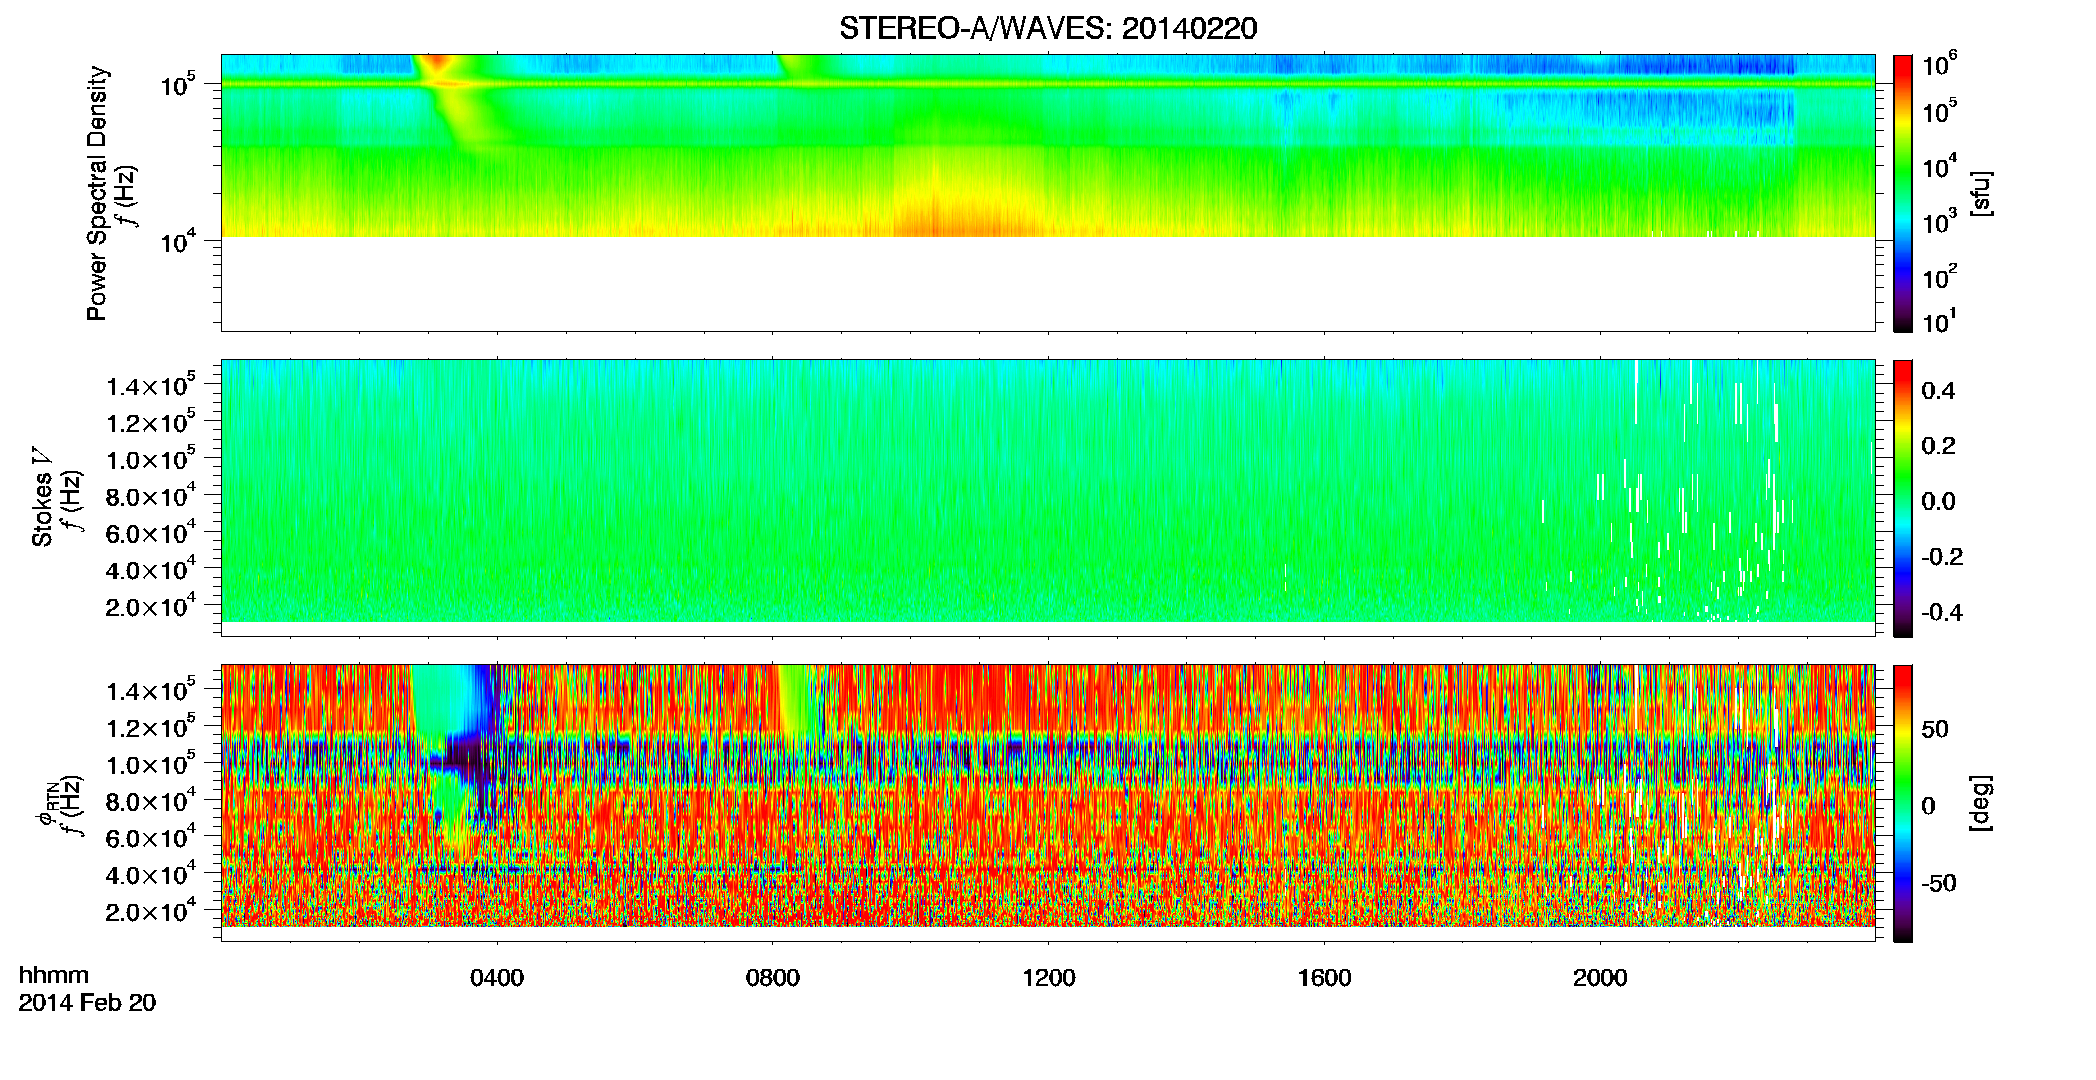Click the title STEREO-A/WAVES: 20140220
The width and height of the screenshot is (2096, 1080).
[x=1048, y=28]
